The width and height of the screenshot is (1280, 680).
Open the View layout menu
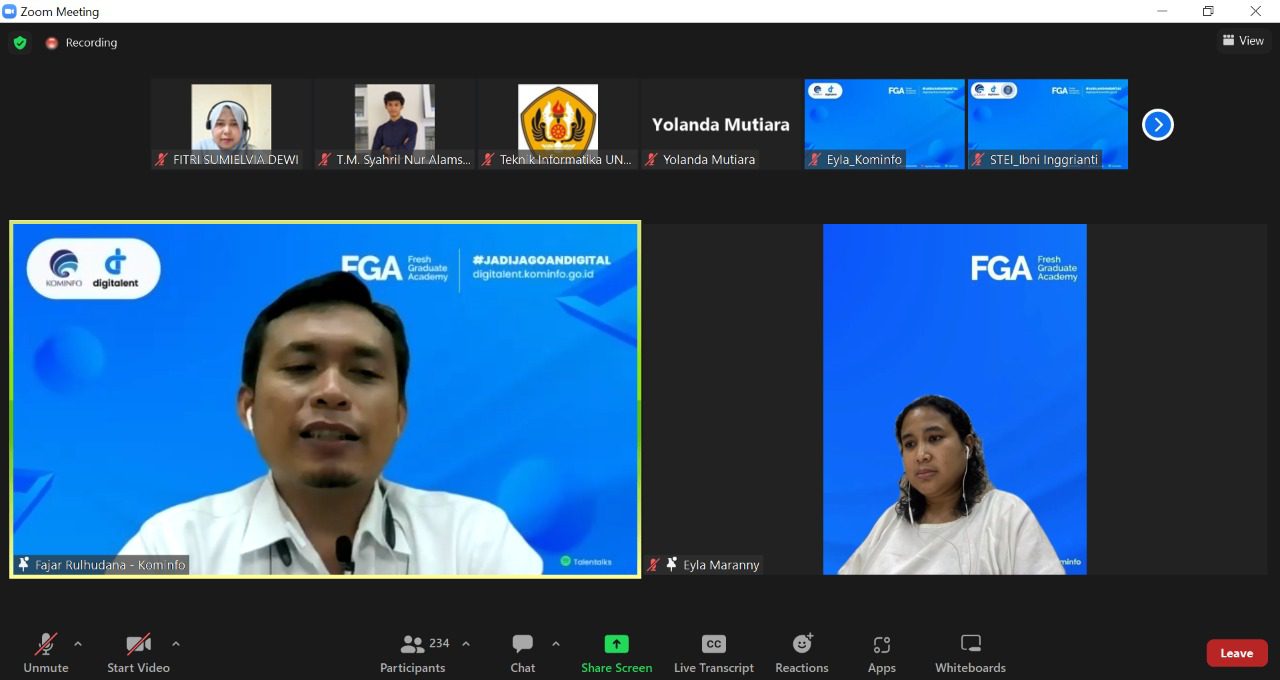[1243, 41]
